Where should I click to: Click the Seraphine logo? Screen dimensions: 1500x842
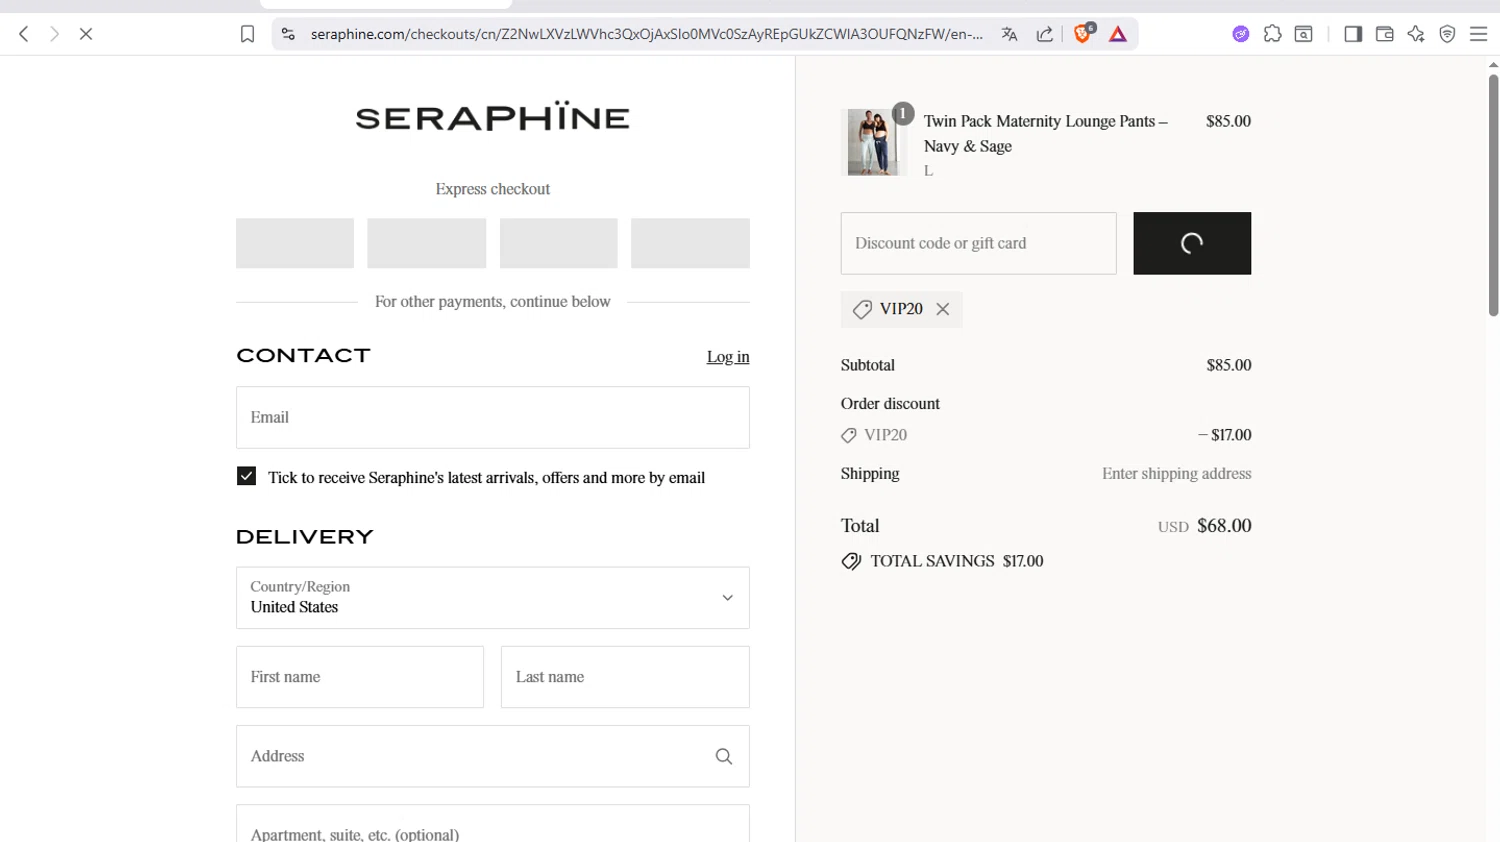tap(493, 116)
